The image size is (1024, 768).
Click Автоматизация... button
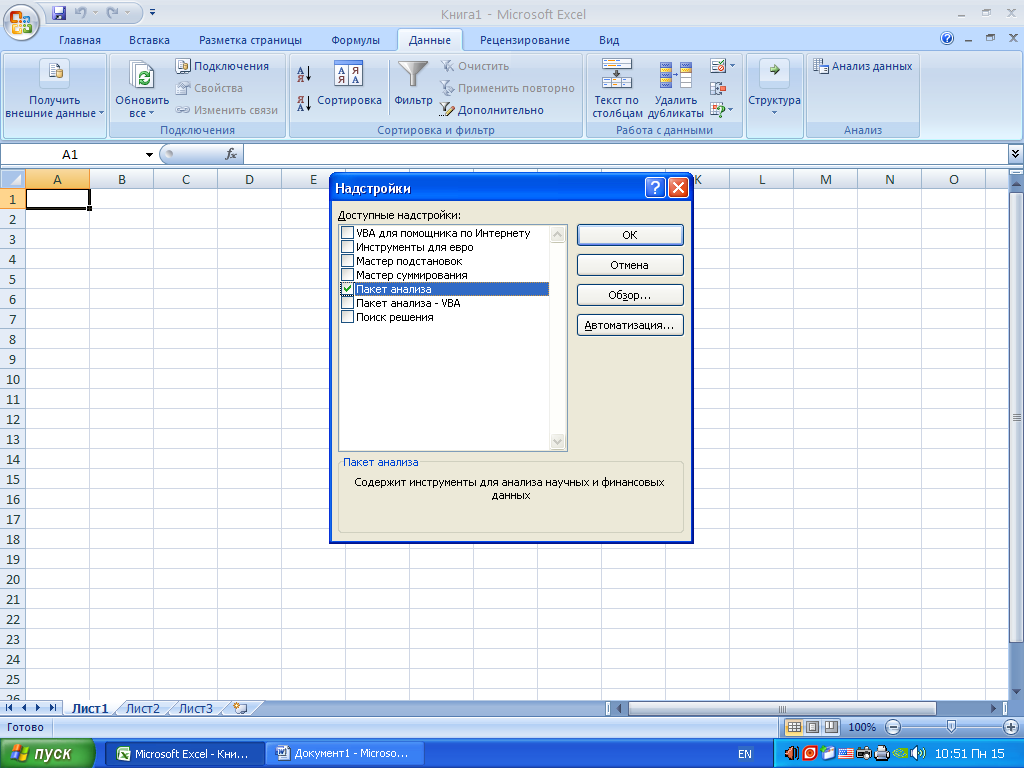coord(630,325)
